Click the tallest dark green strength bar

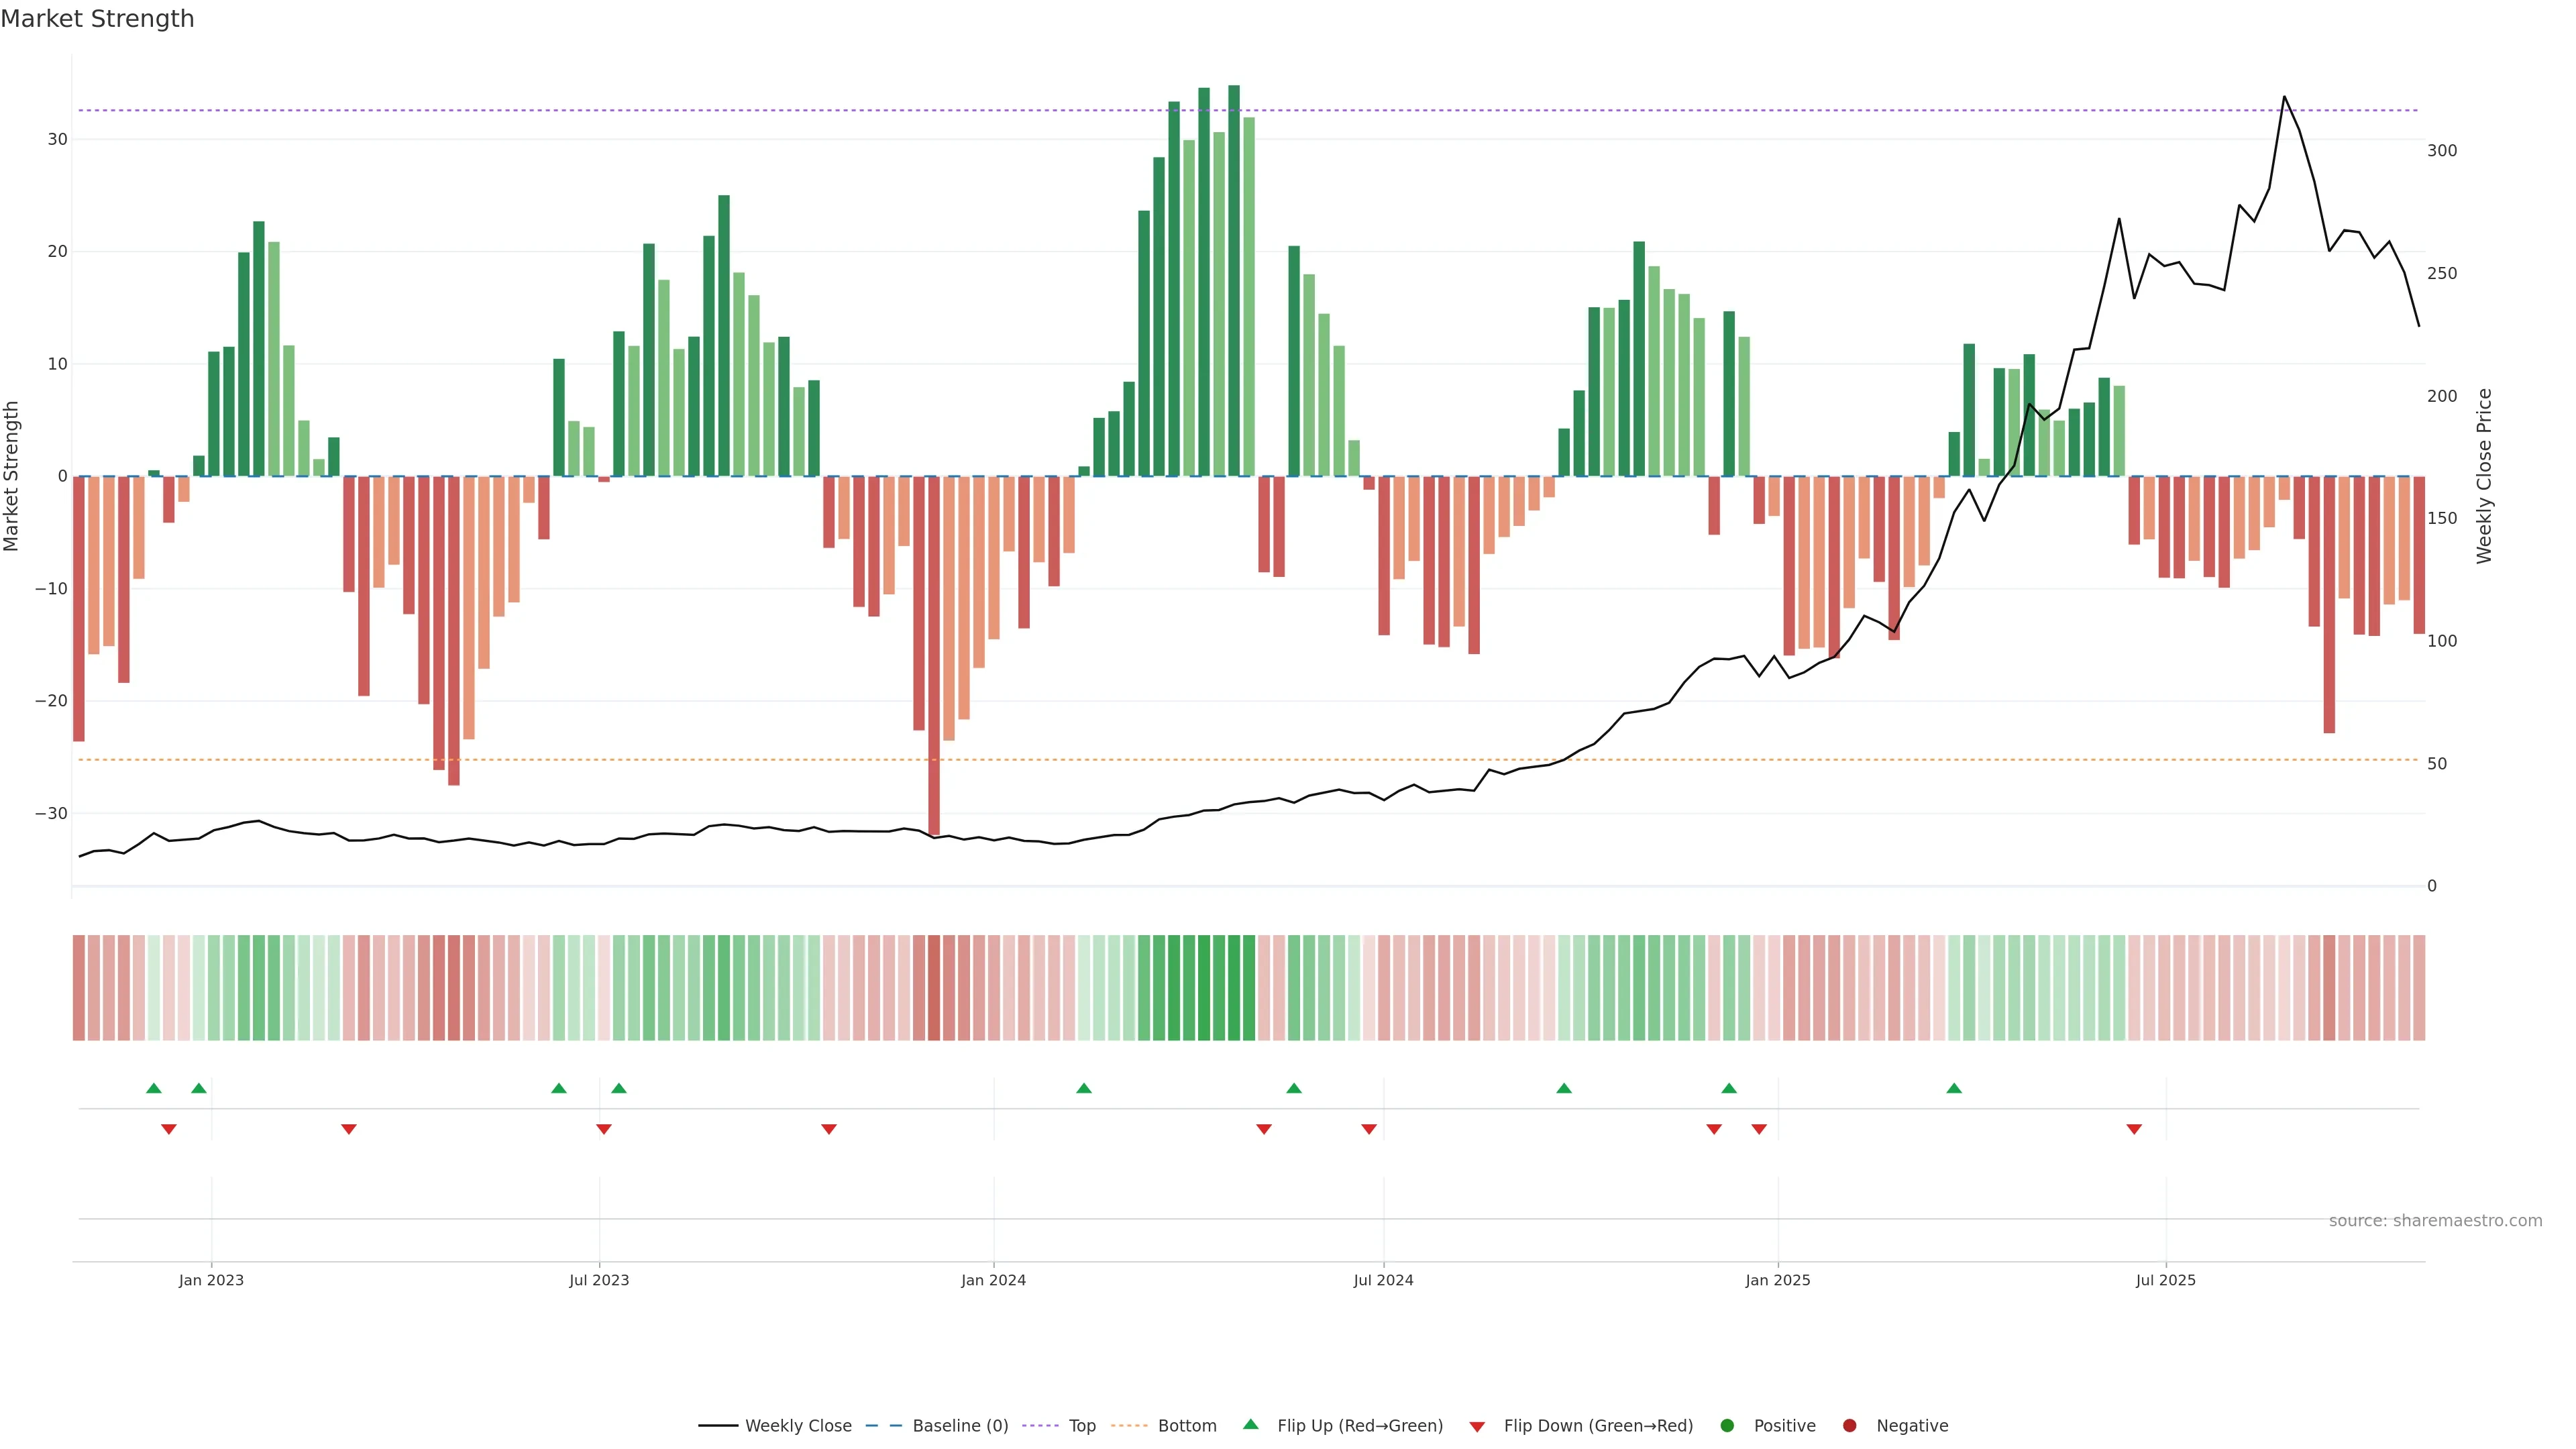click(1234, 280)
